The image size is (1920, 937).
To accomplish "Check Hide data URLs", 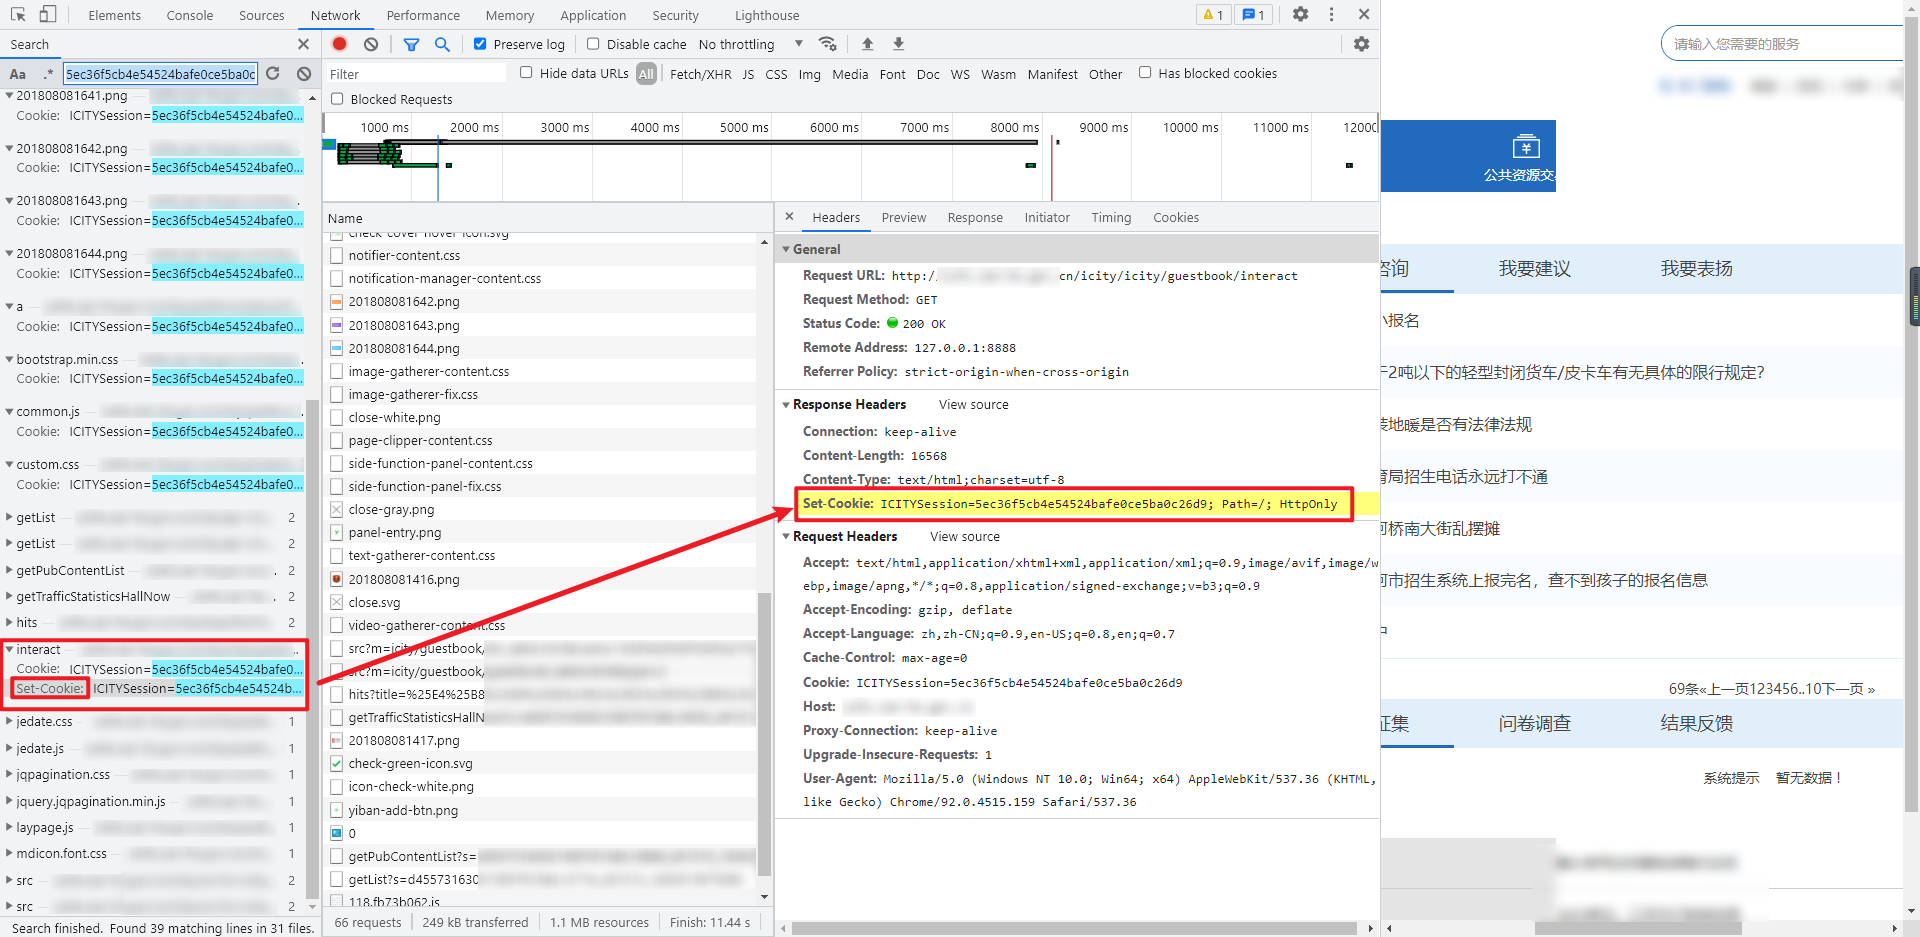I will point(526,73).
